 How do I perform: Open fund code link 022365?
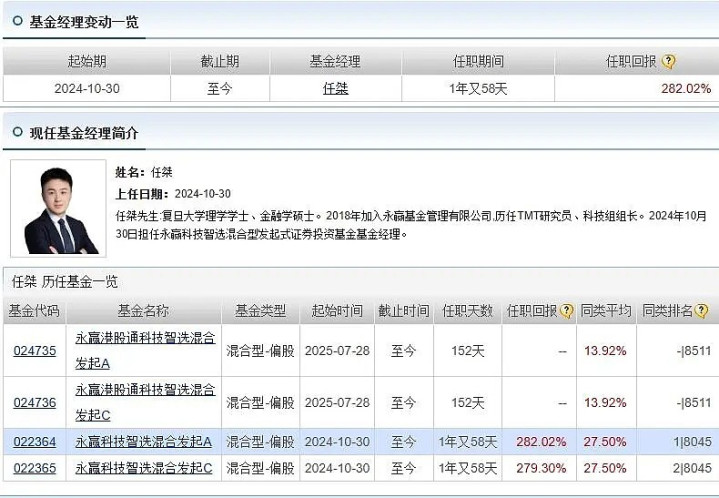tap(35, 468)
